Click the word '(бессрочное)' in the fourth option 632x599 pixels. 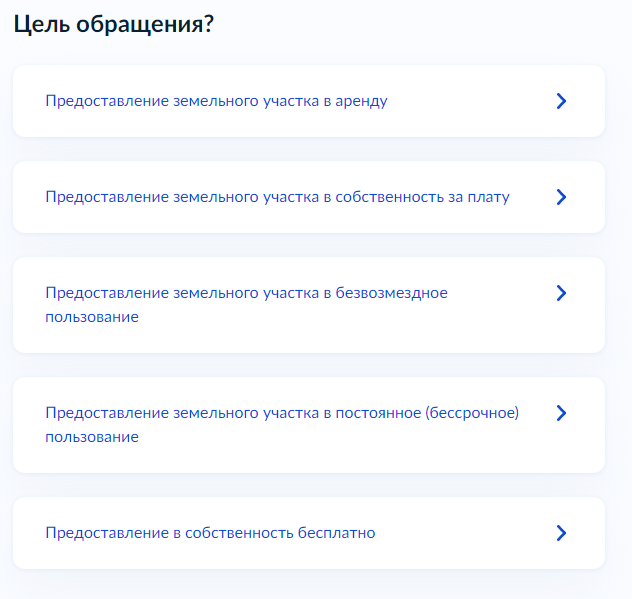coord(472,413)
